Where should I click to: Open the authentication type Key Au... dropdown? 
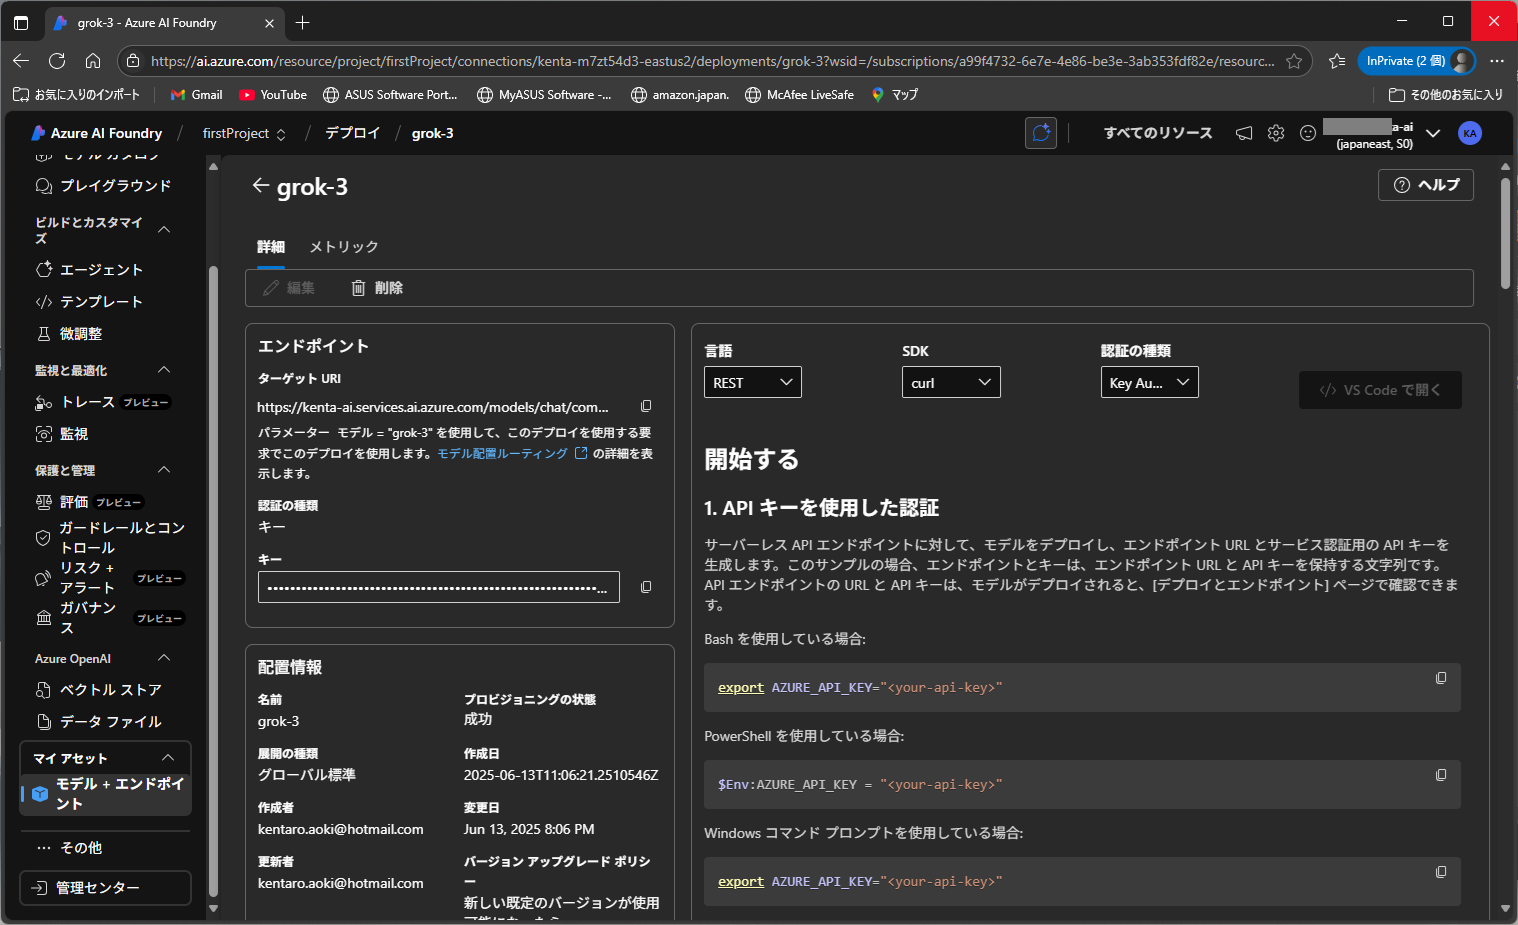click(x=1149, y=382)
